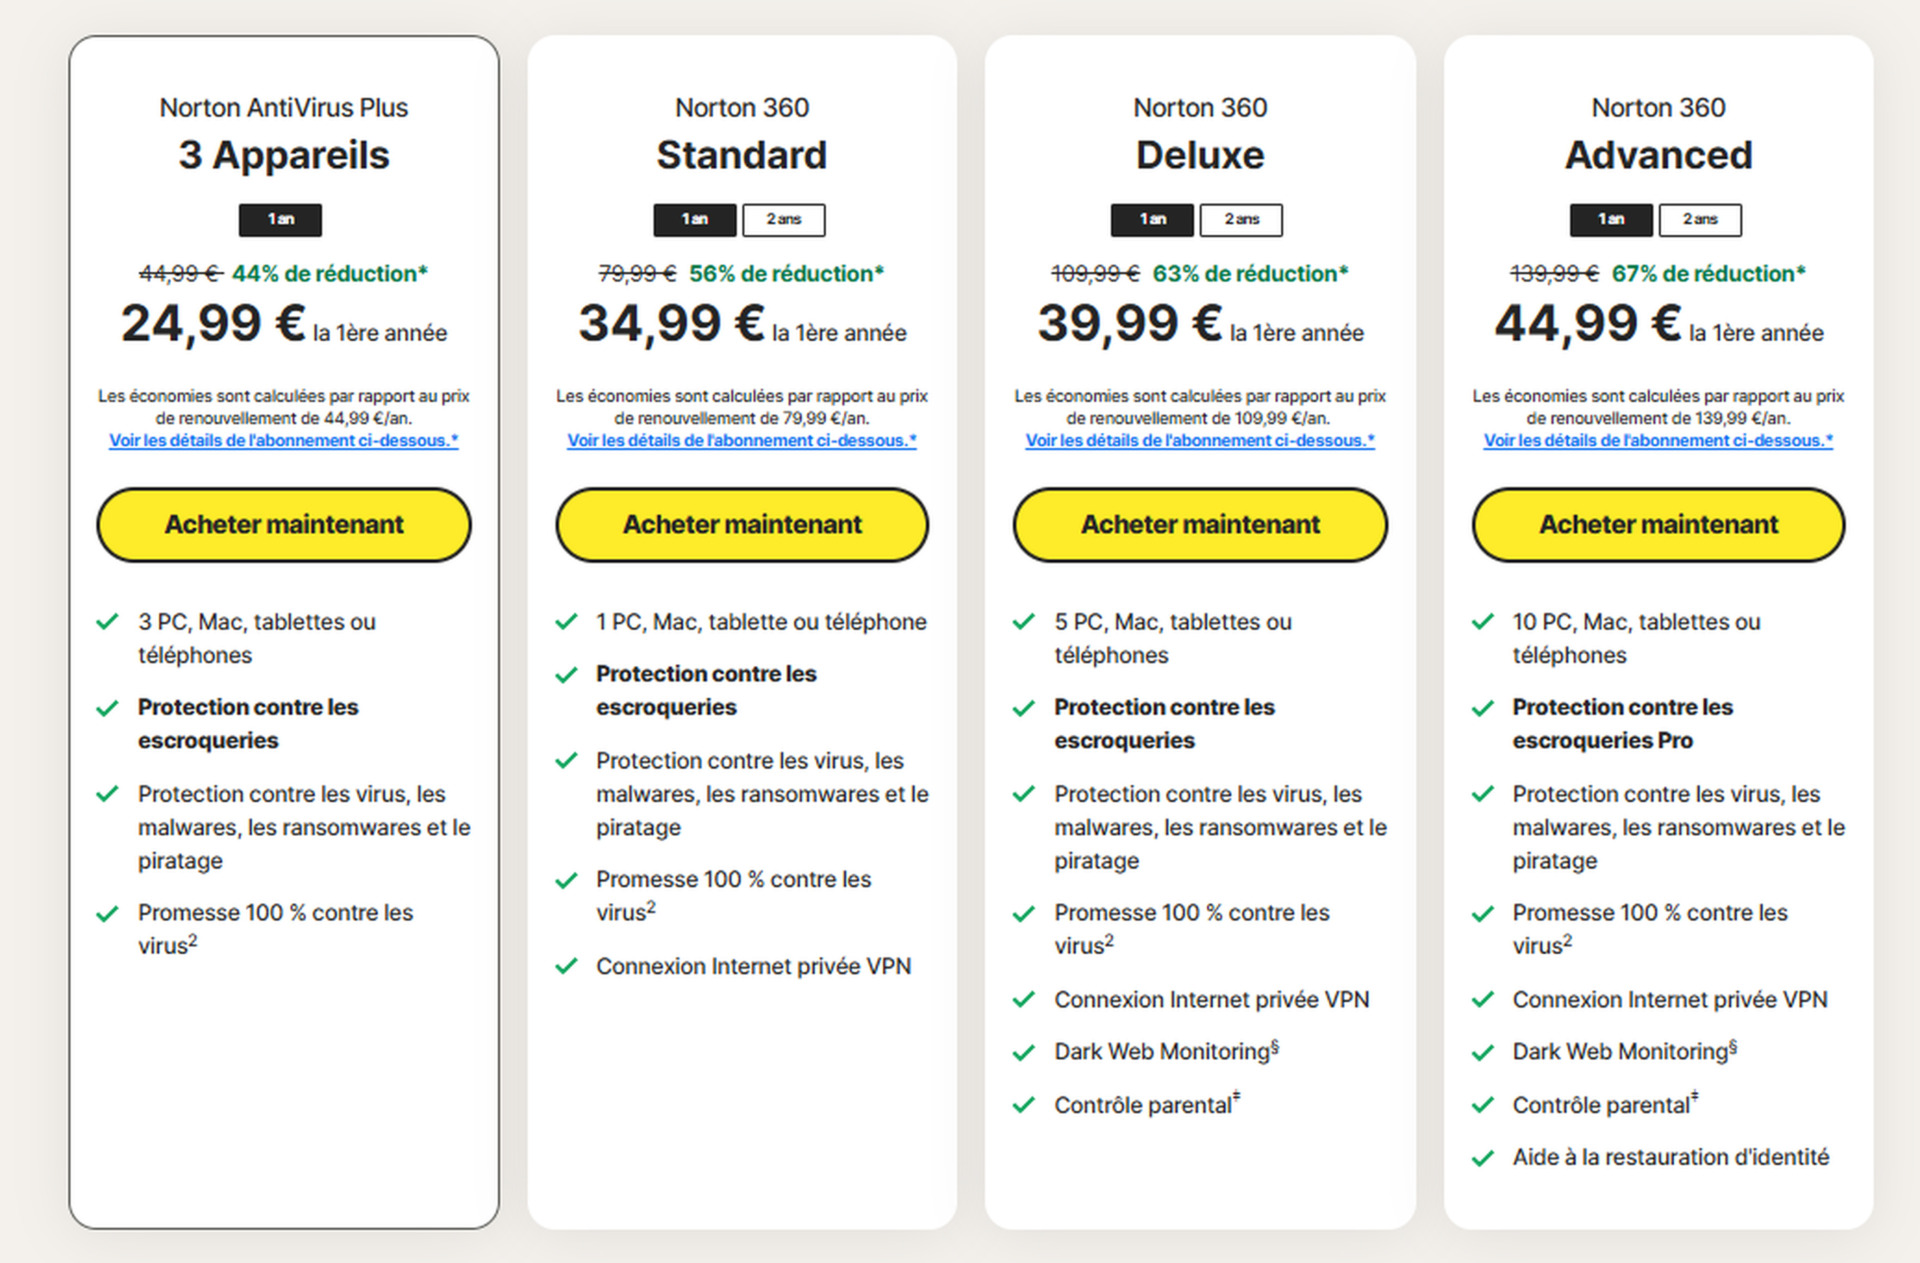Click checkmark beside Dark Web Monitoring in Deluxe
This screenshot has height=1263, width=1920.
click(x=1023, y=1053)
